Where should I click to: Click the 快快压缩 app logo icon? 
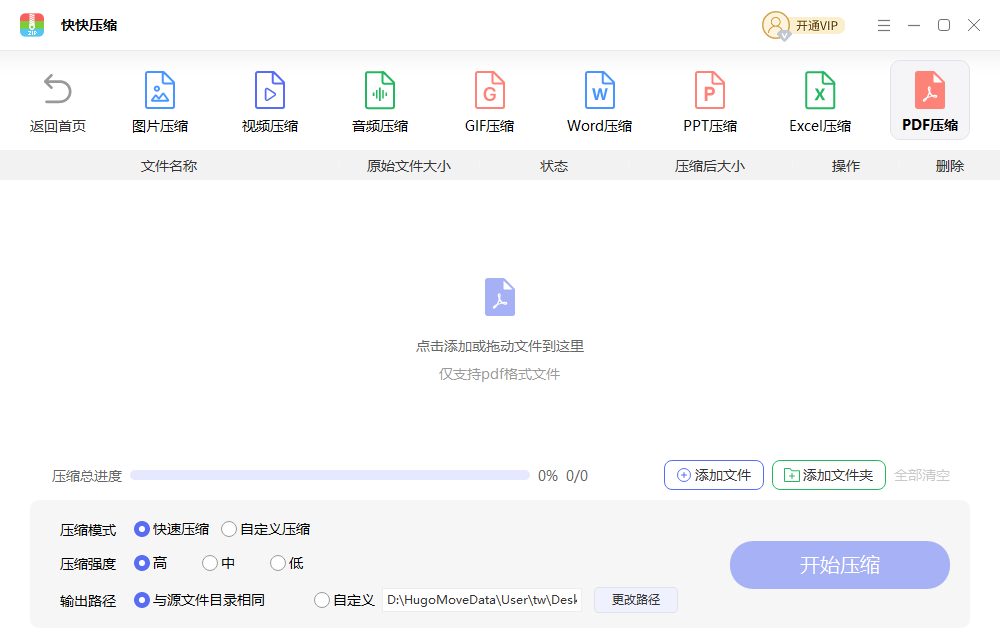click(32, 25)
